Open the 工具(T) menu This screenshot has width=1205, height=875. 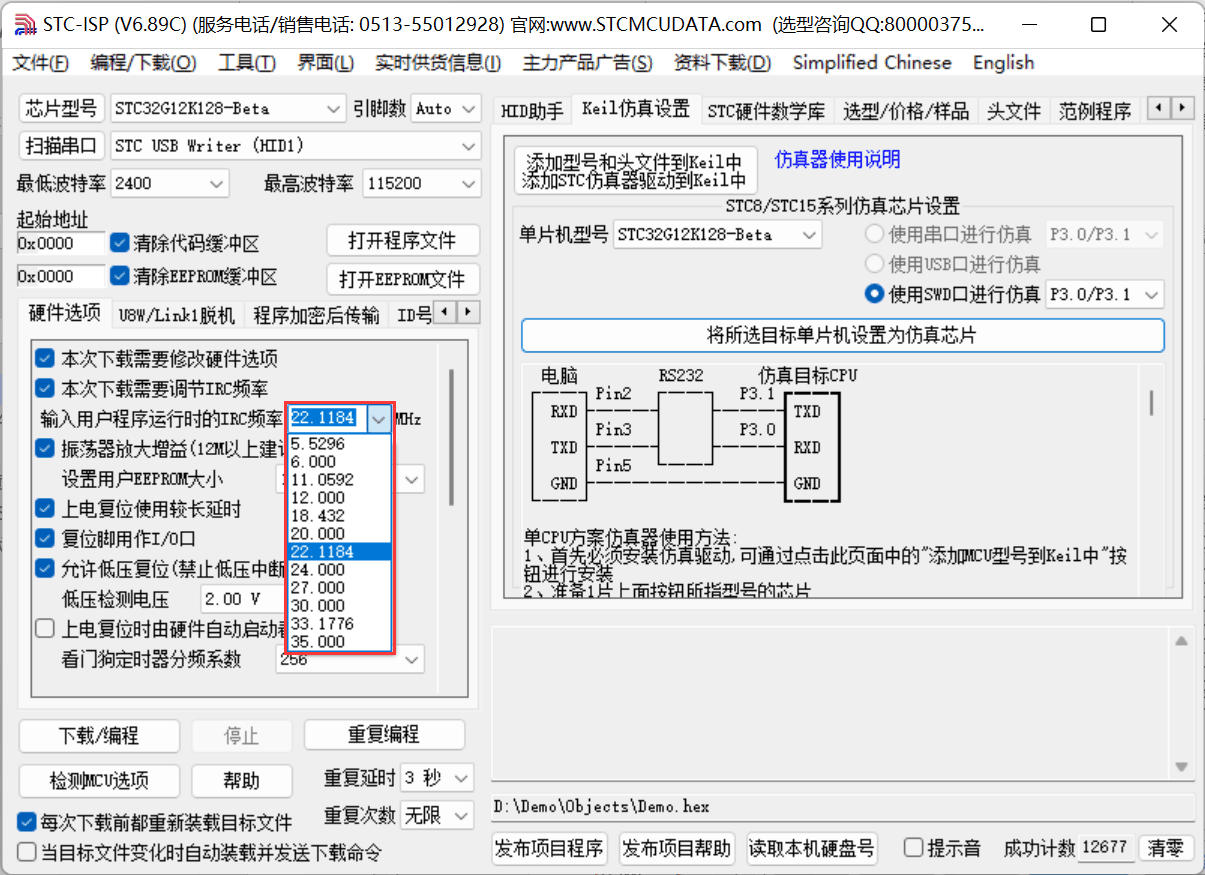tap(247, 63)
